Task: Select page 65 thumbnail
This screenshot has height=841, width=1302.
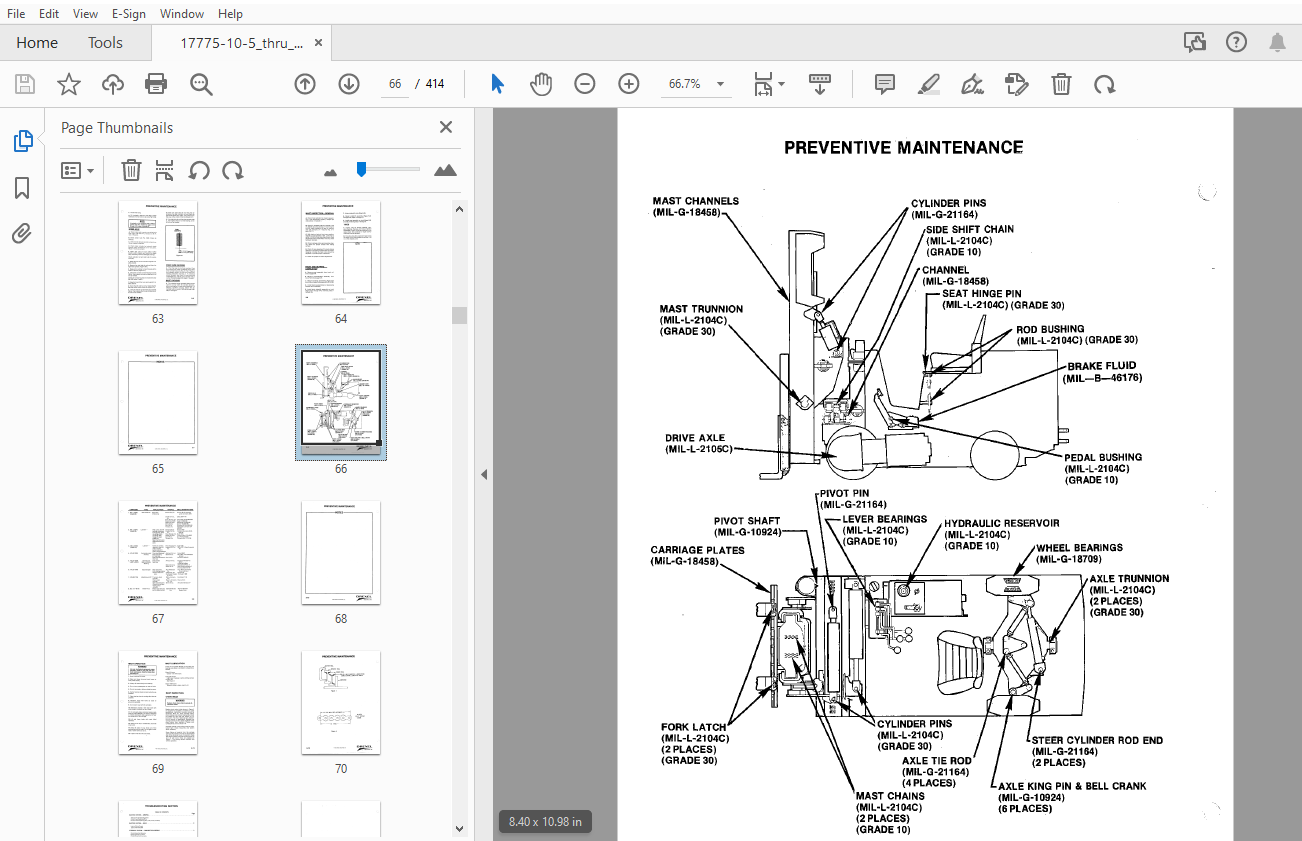Action: click(x=158, y=402)
